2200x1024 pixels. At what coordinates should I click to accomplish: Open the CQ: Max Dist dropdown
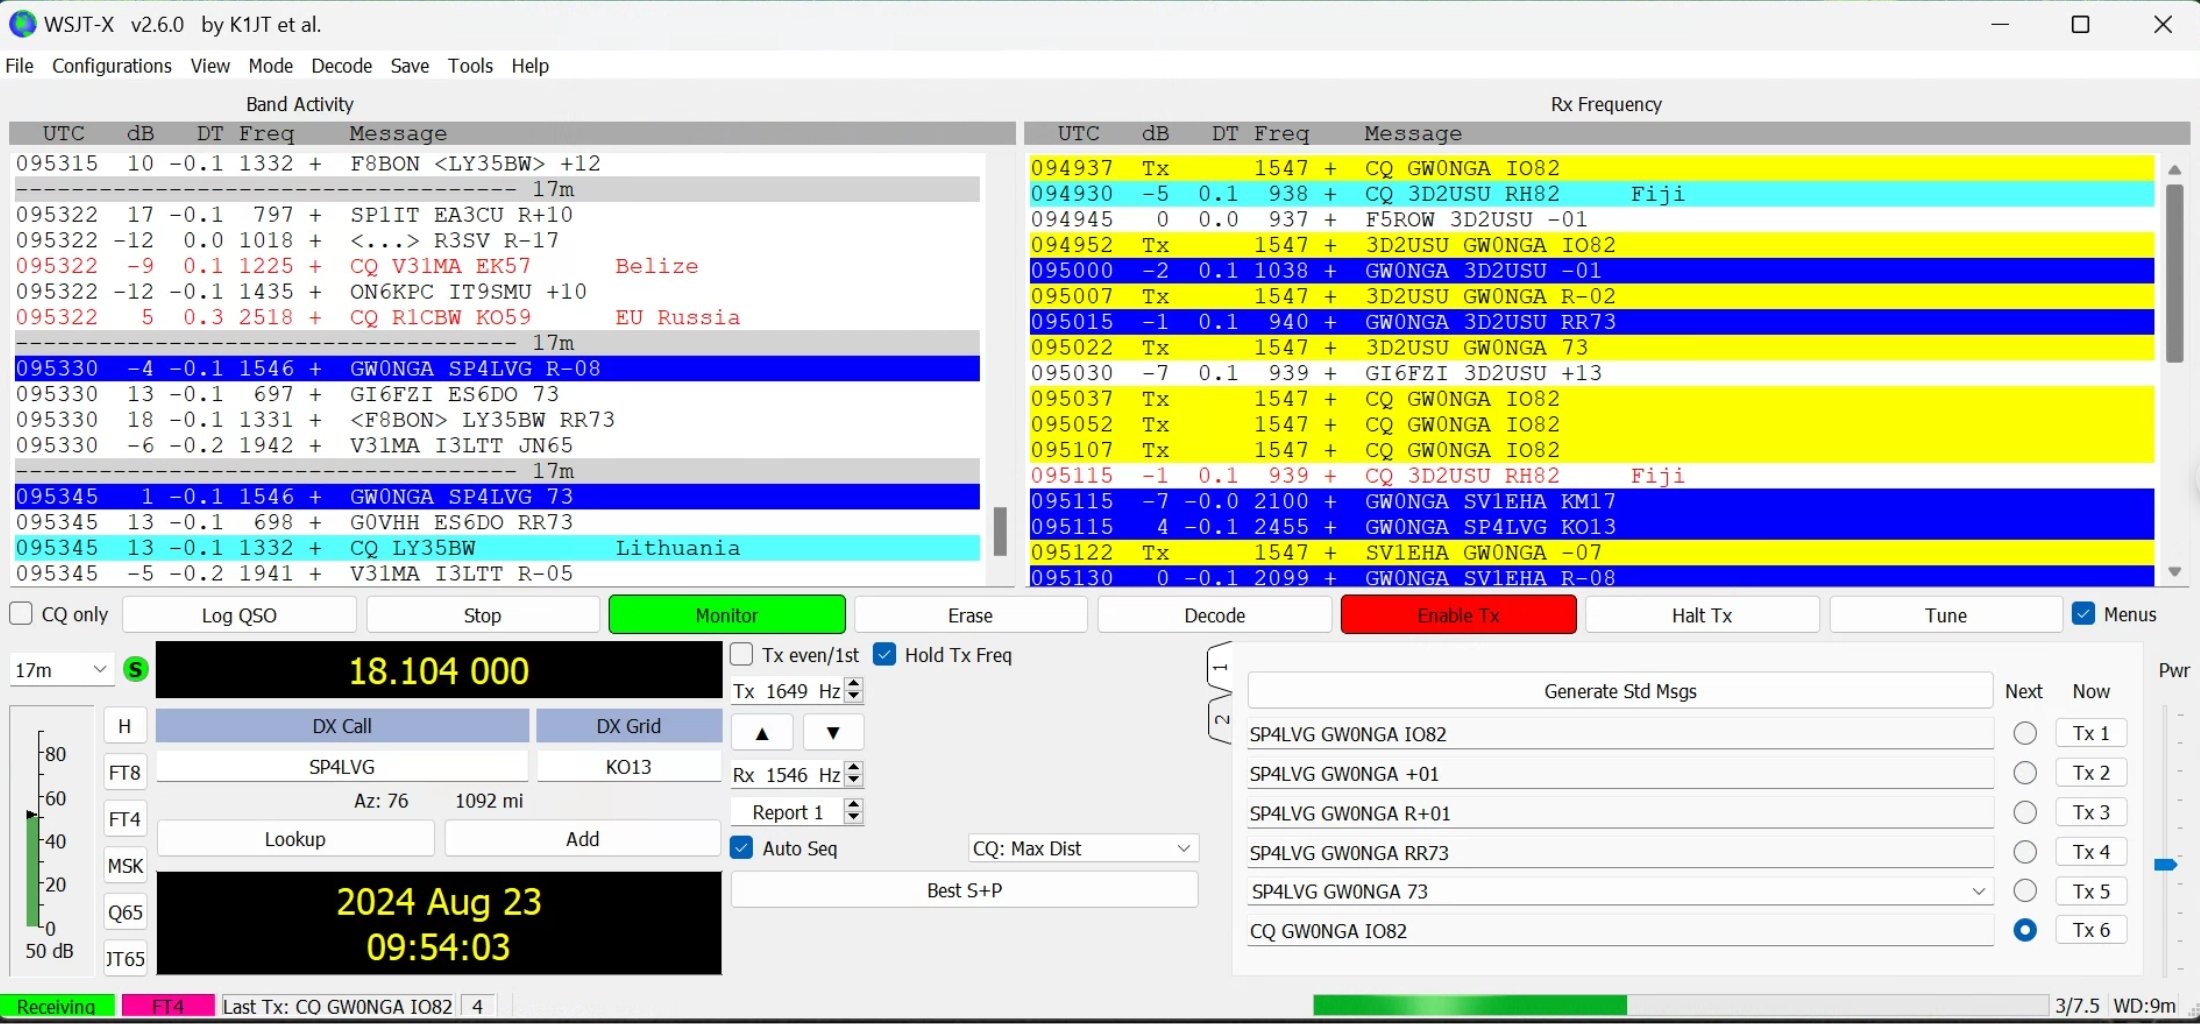point(1083,848)
